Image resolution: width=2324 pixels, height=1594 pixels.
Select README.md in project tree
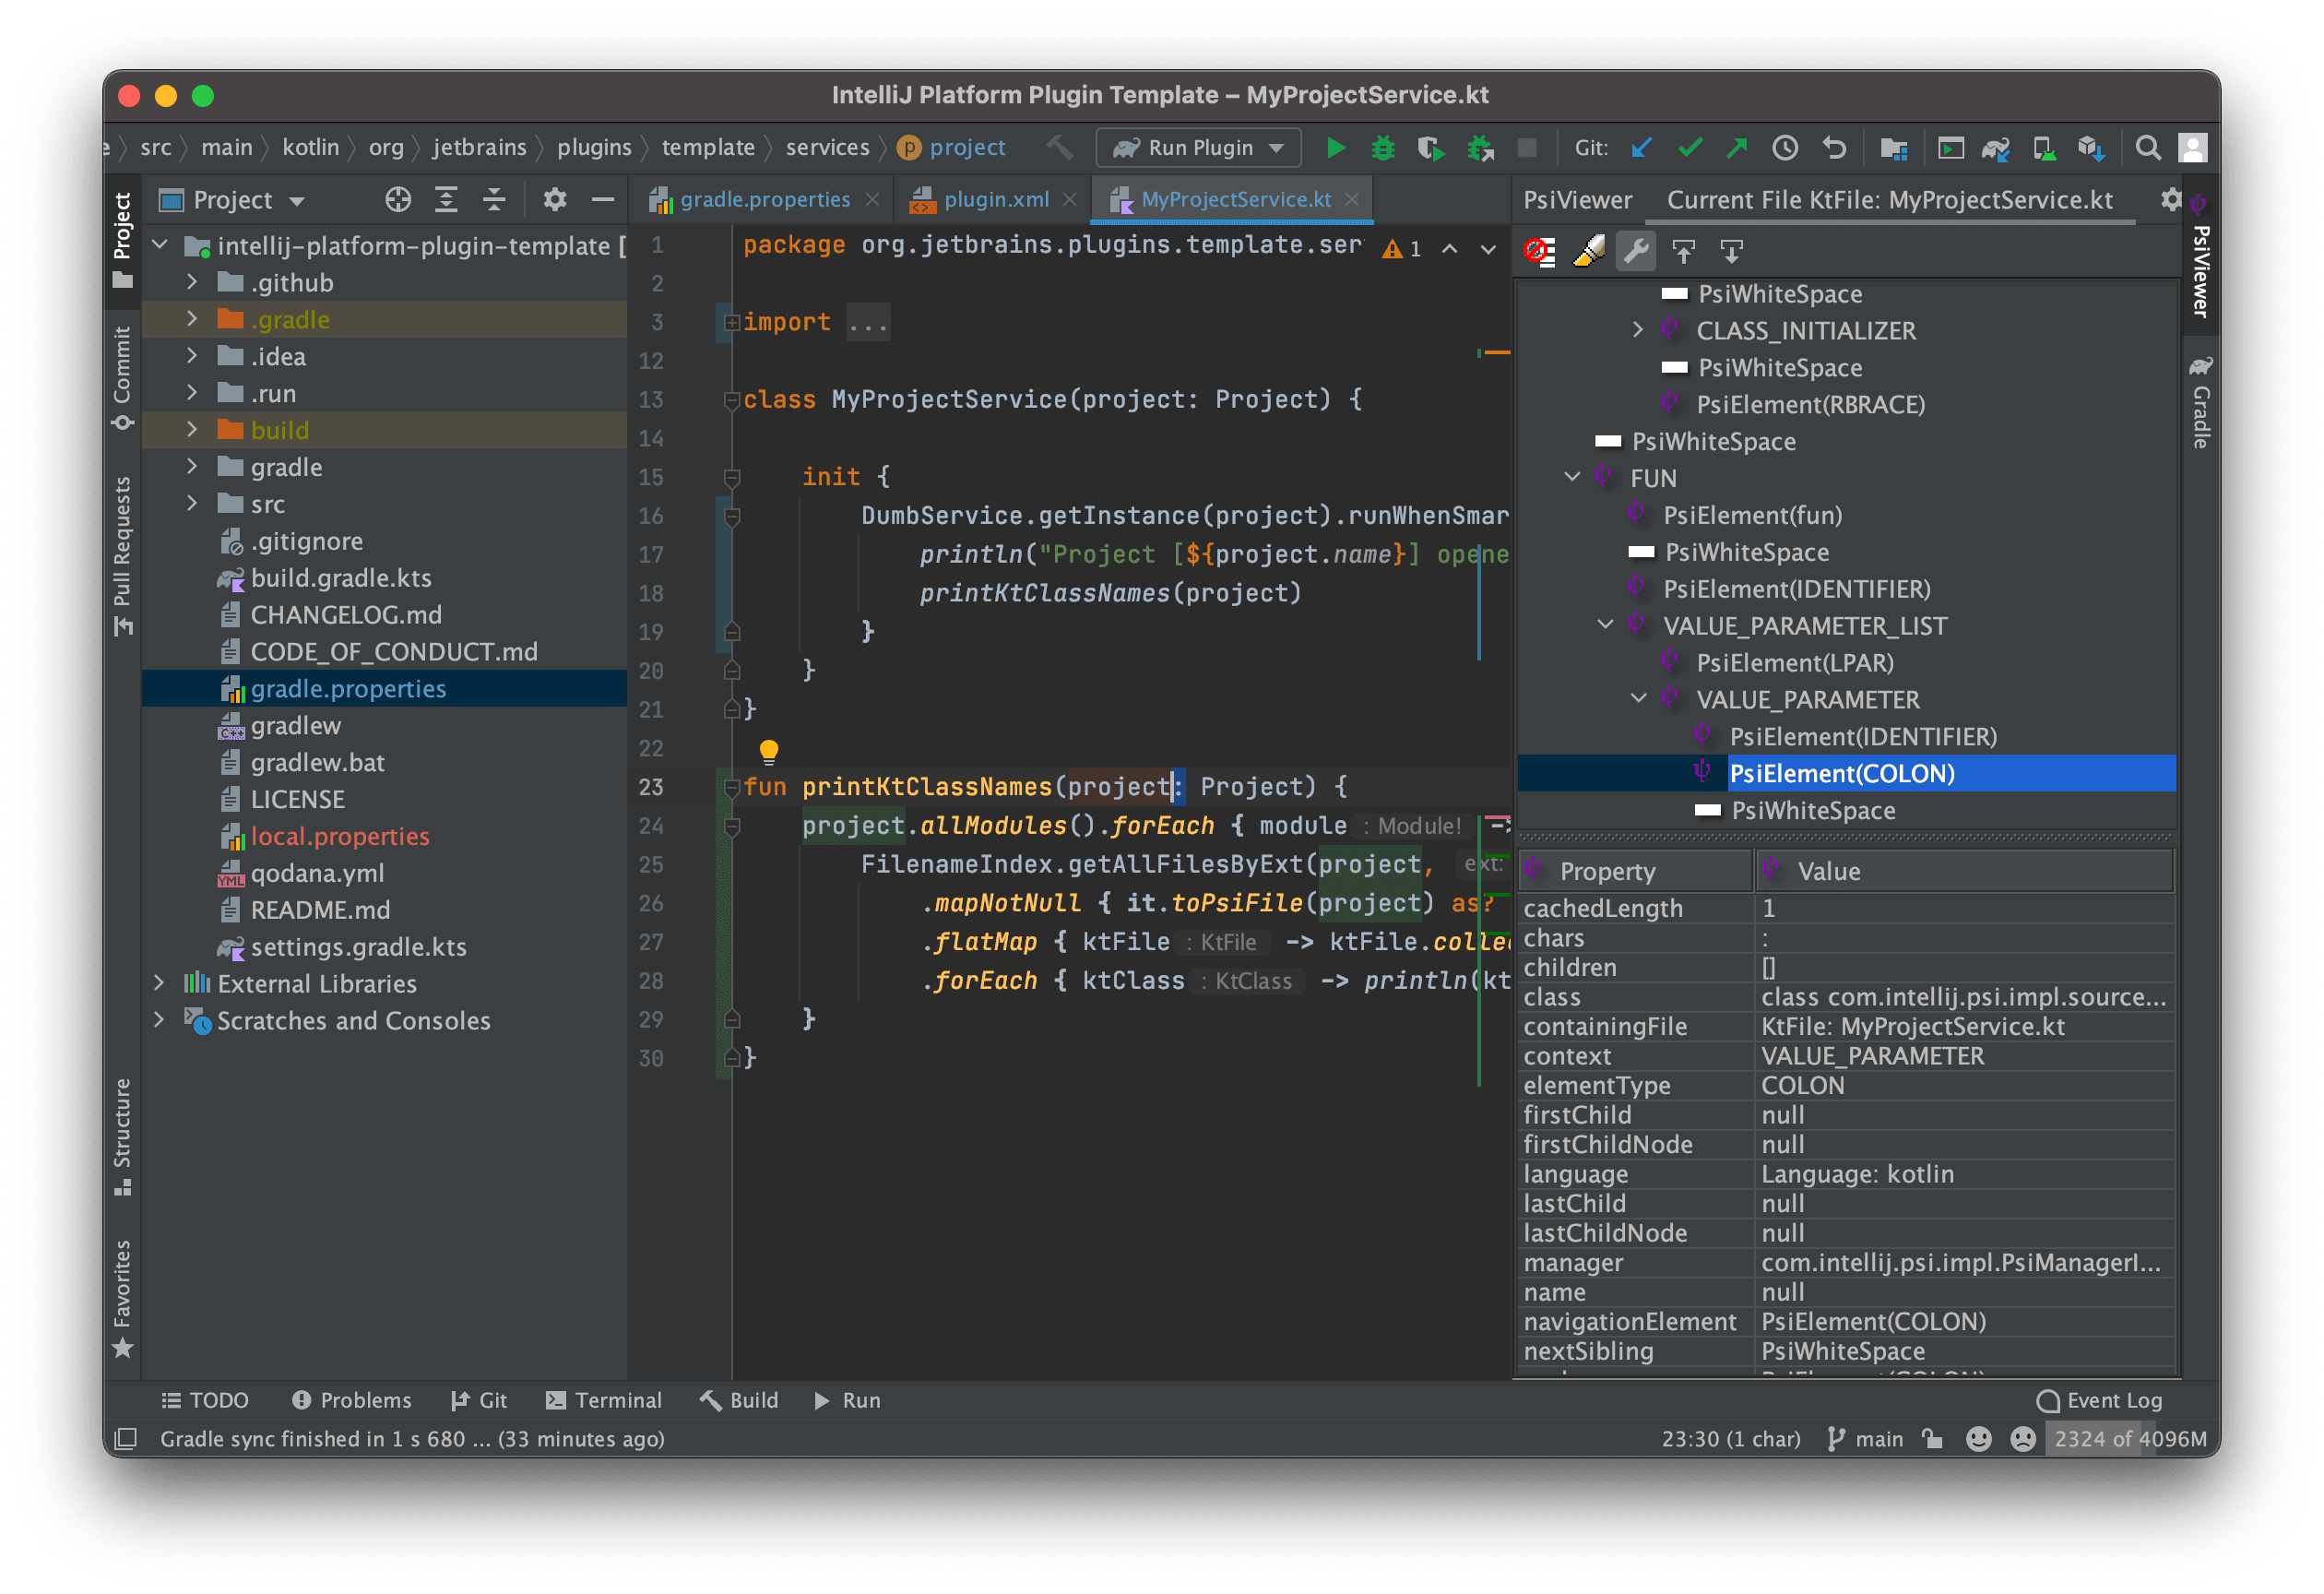tap(320, 910)
